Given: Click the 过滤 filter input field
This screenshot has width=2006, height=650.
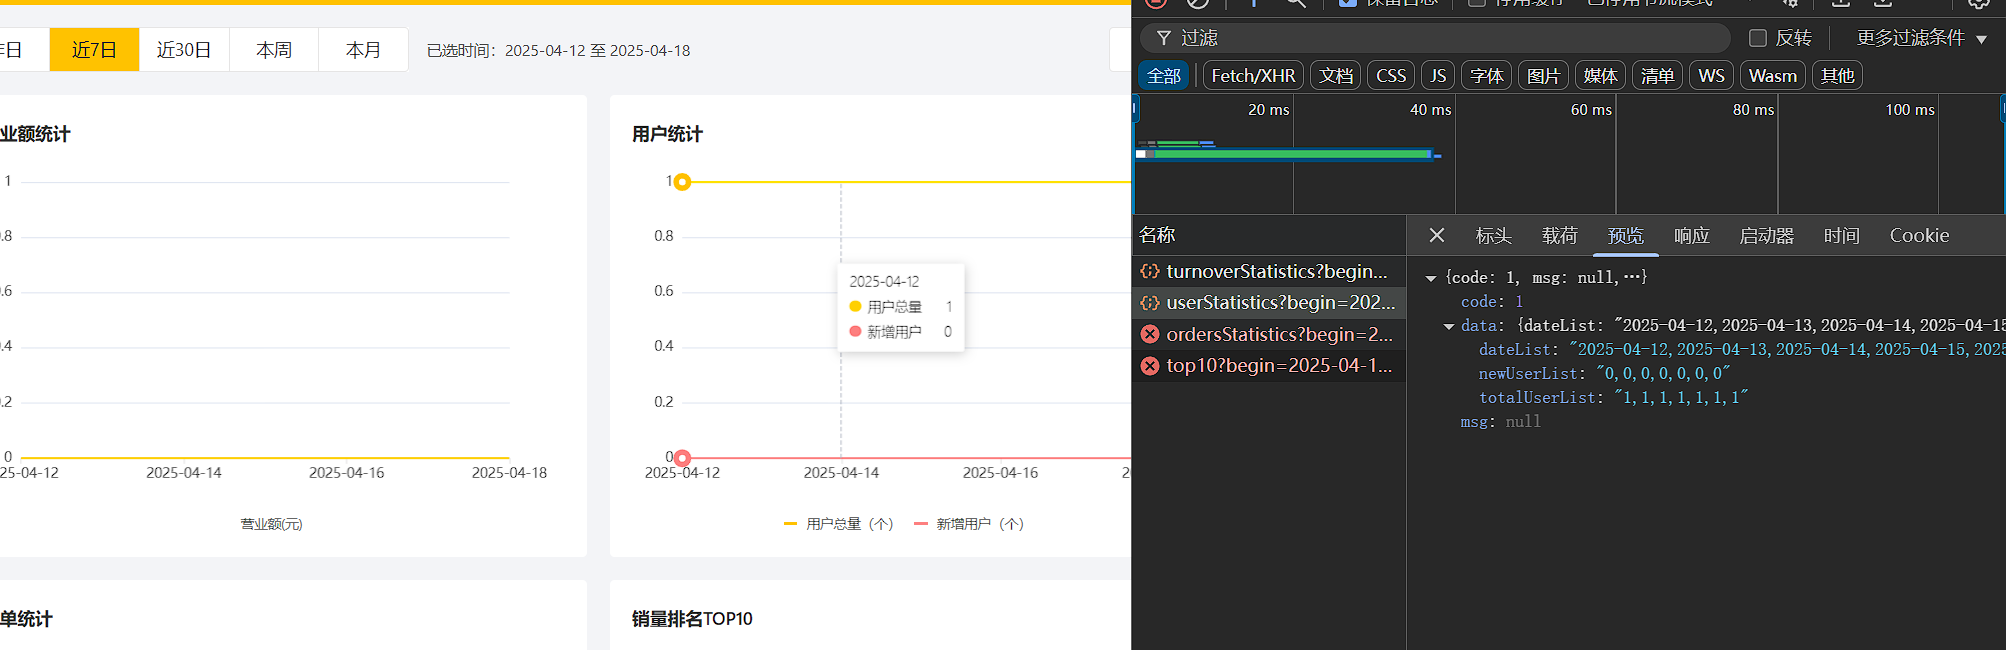Looking at the screenshot, I should (x=1435, y=38).
